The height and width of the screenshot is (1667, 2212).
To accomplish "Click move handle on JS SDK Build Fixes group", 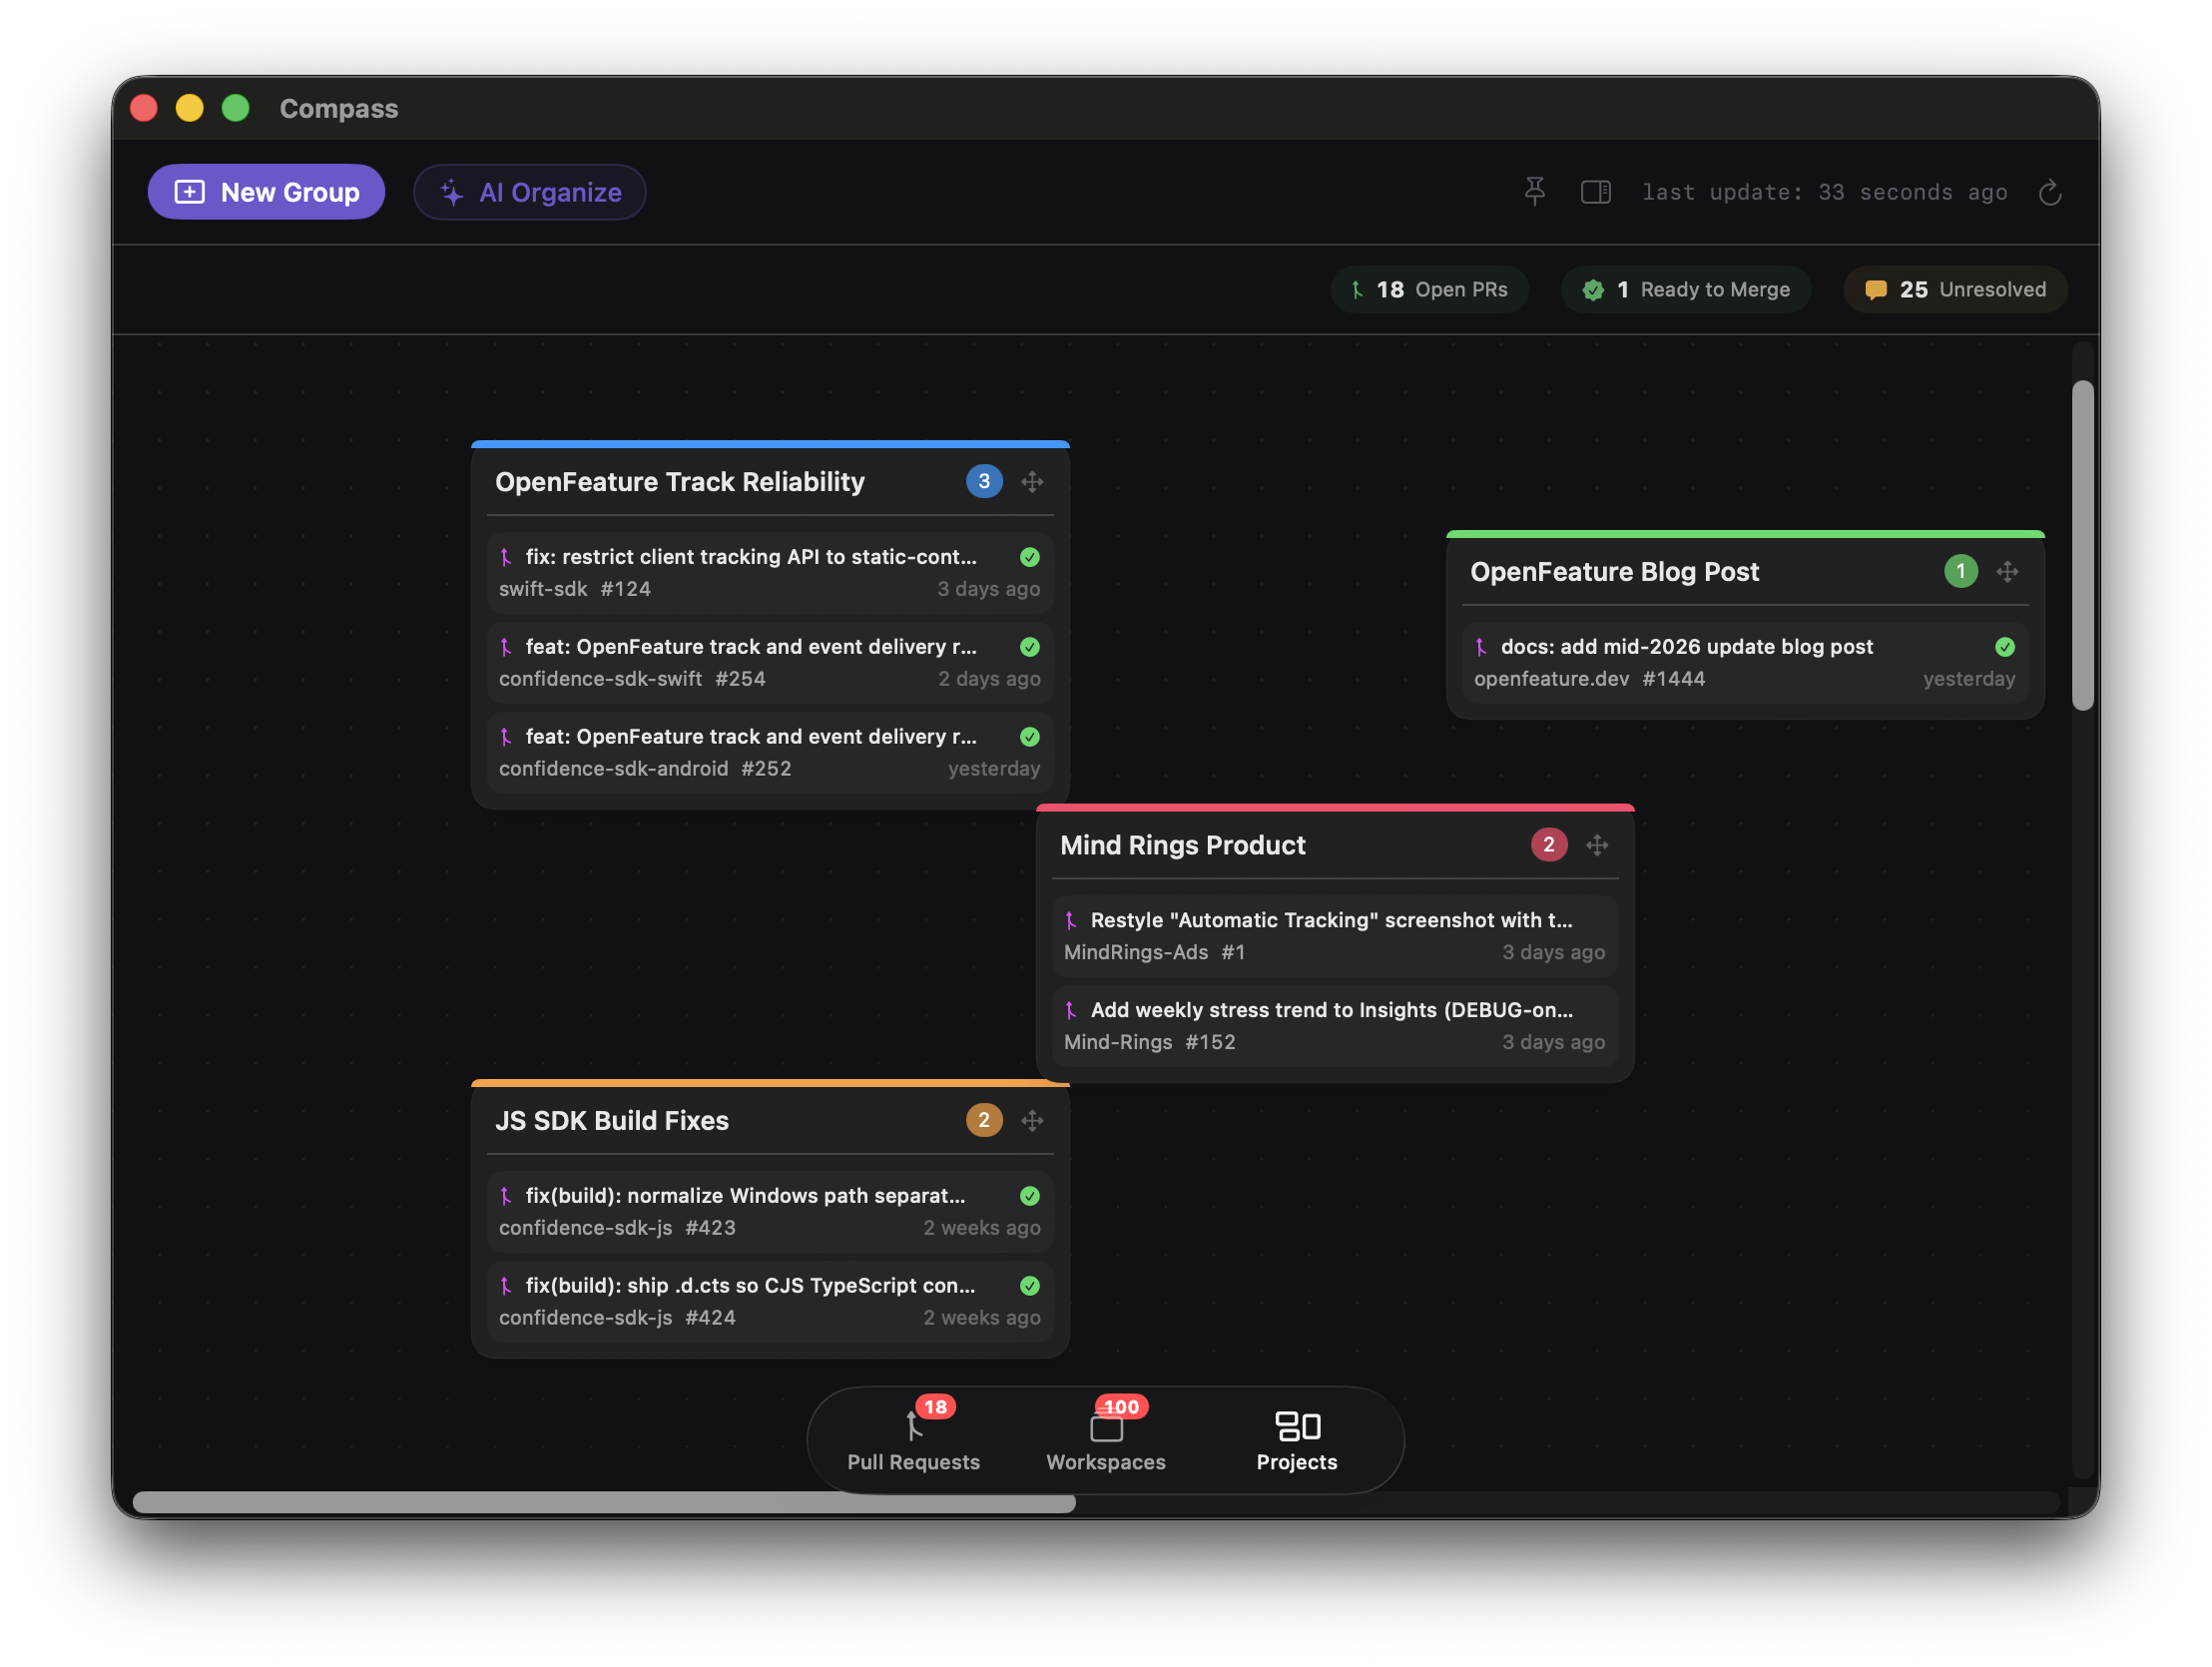I will 1033,1121.
